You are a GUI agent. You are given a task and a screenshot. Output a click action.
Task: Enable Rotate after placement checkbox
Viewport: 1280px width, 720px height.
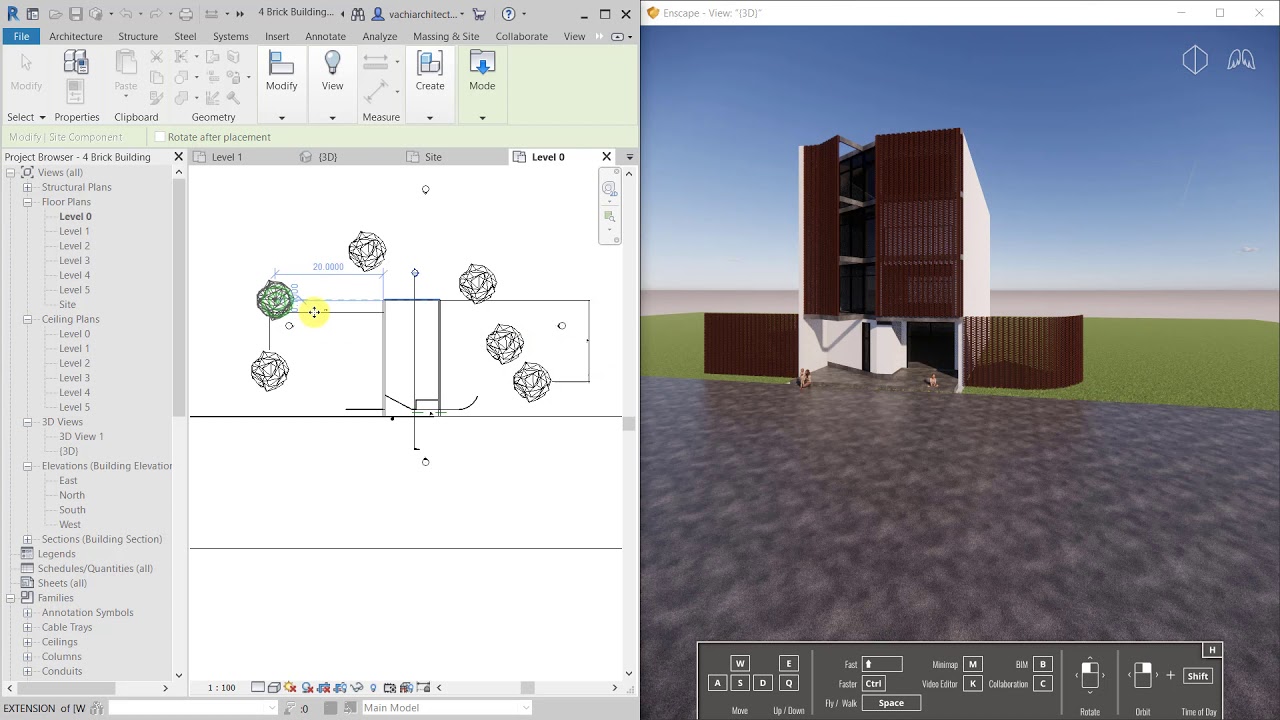point(160,137)
